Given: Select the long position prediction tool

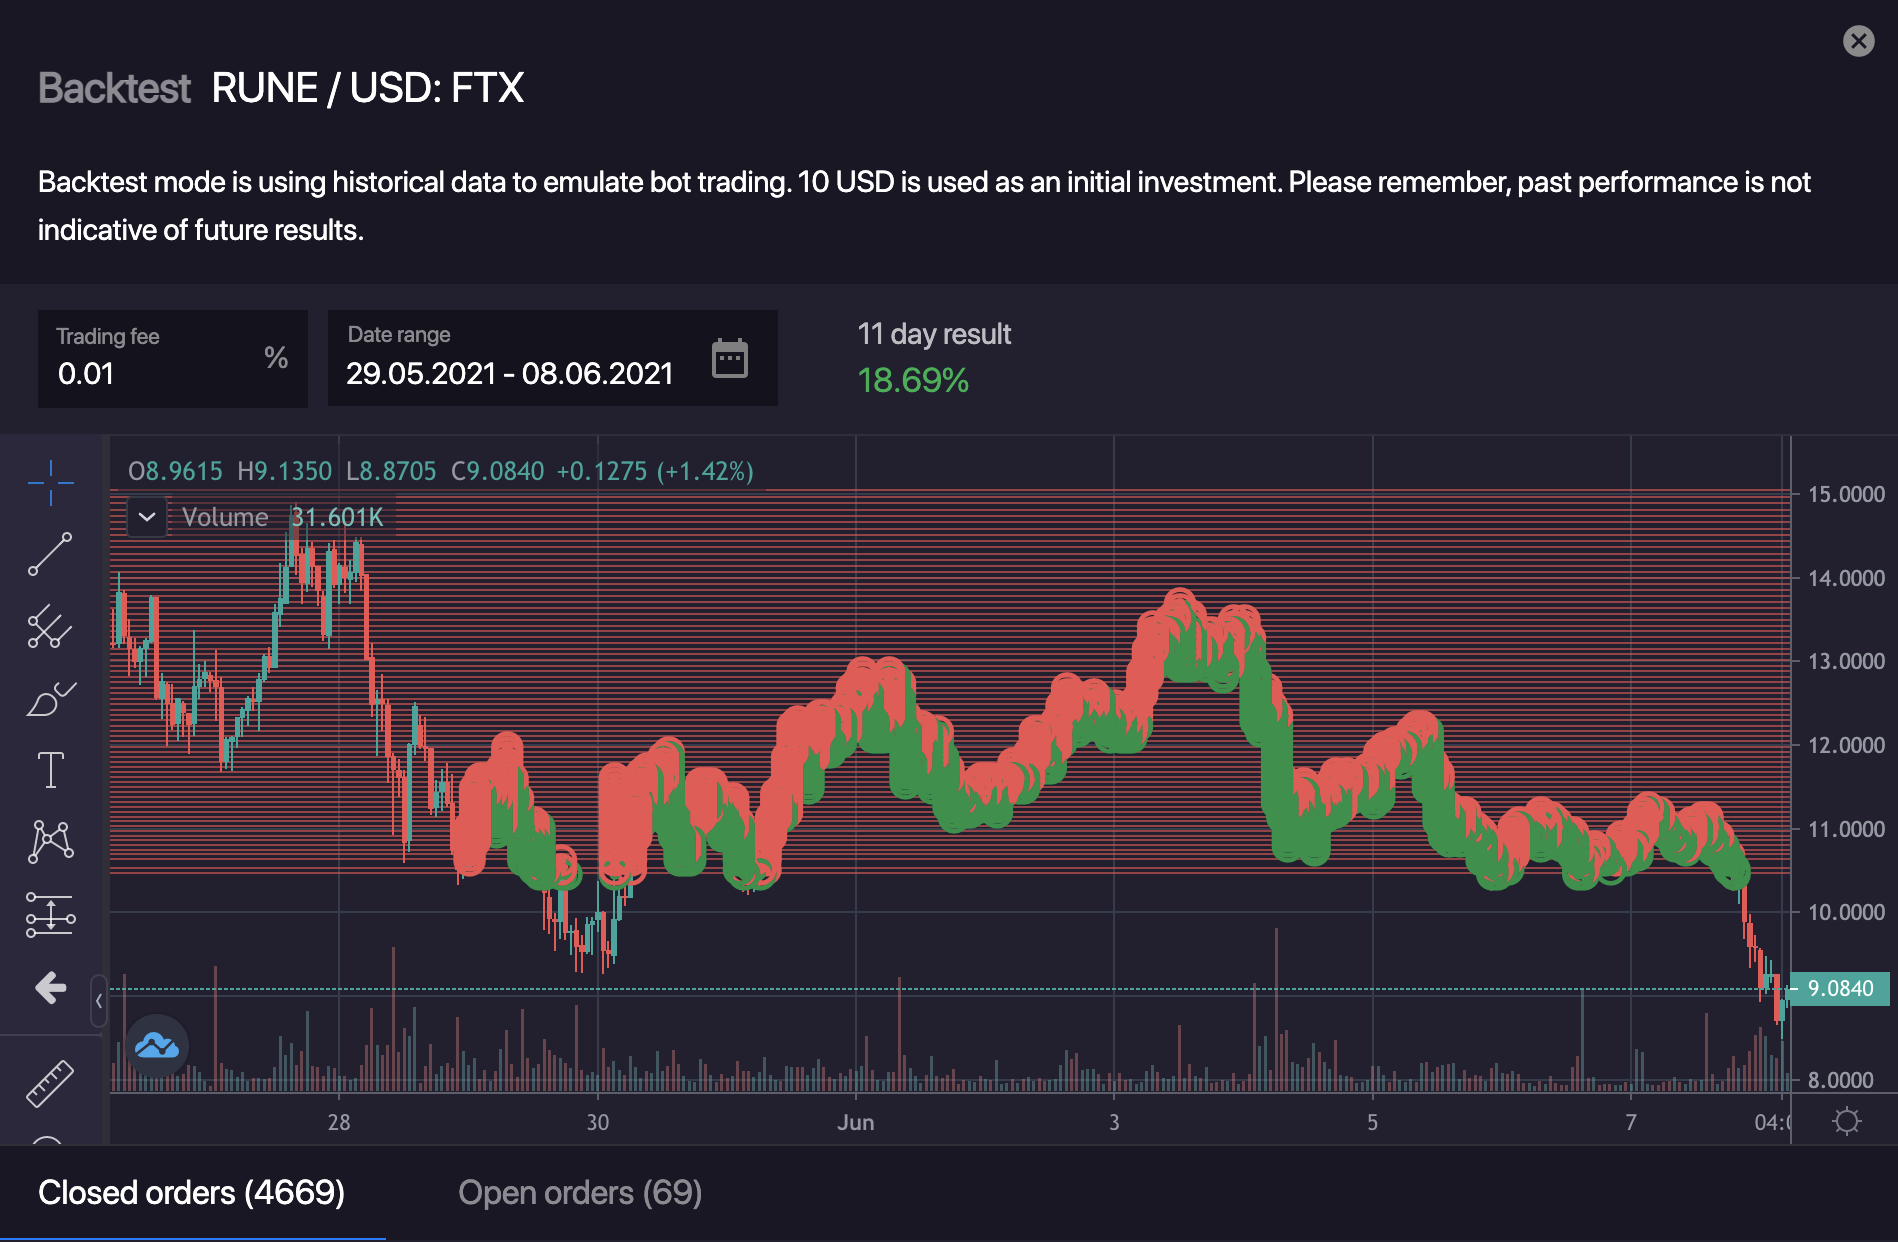Looking at the screenshot, I should pos(50,914).
